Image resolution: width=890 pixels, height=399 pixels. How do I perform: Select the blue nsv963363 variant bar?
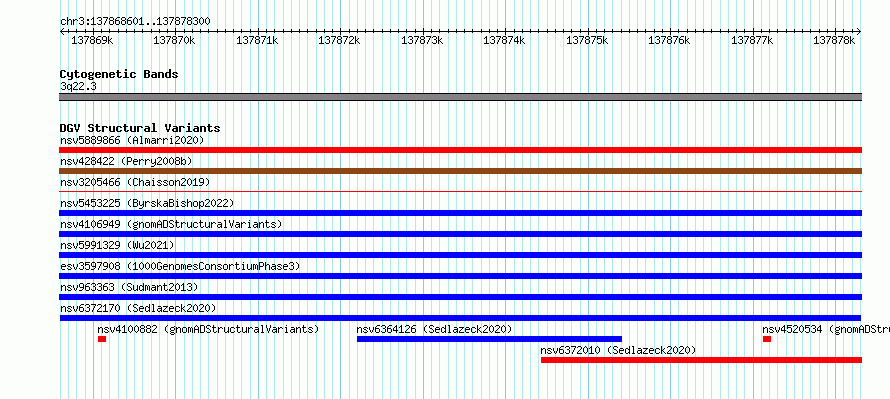pyautogui.click(x=460, y=297)
